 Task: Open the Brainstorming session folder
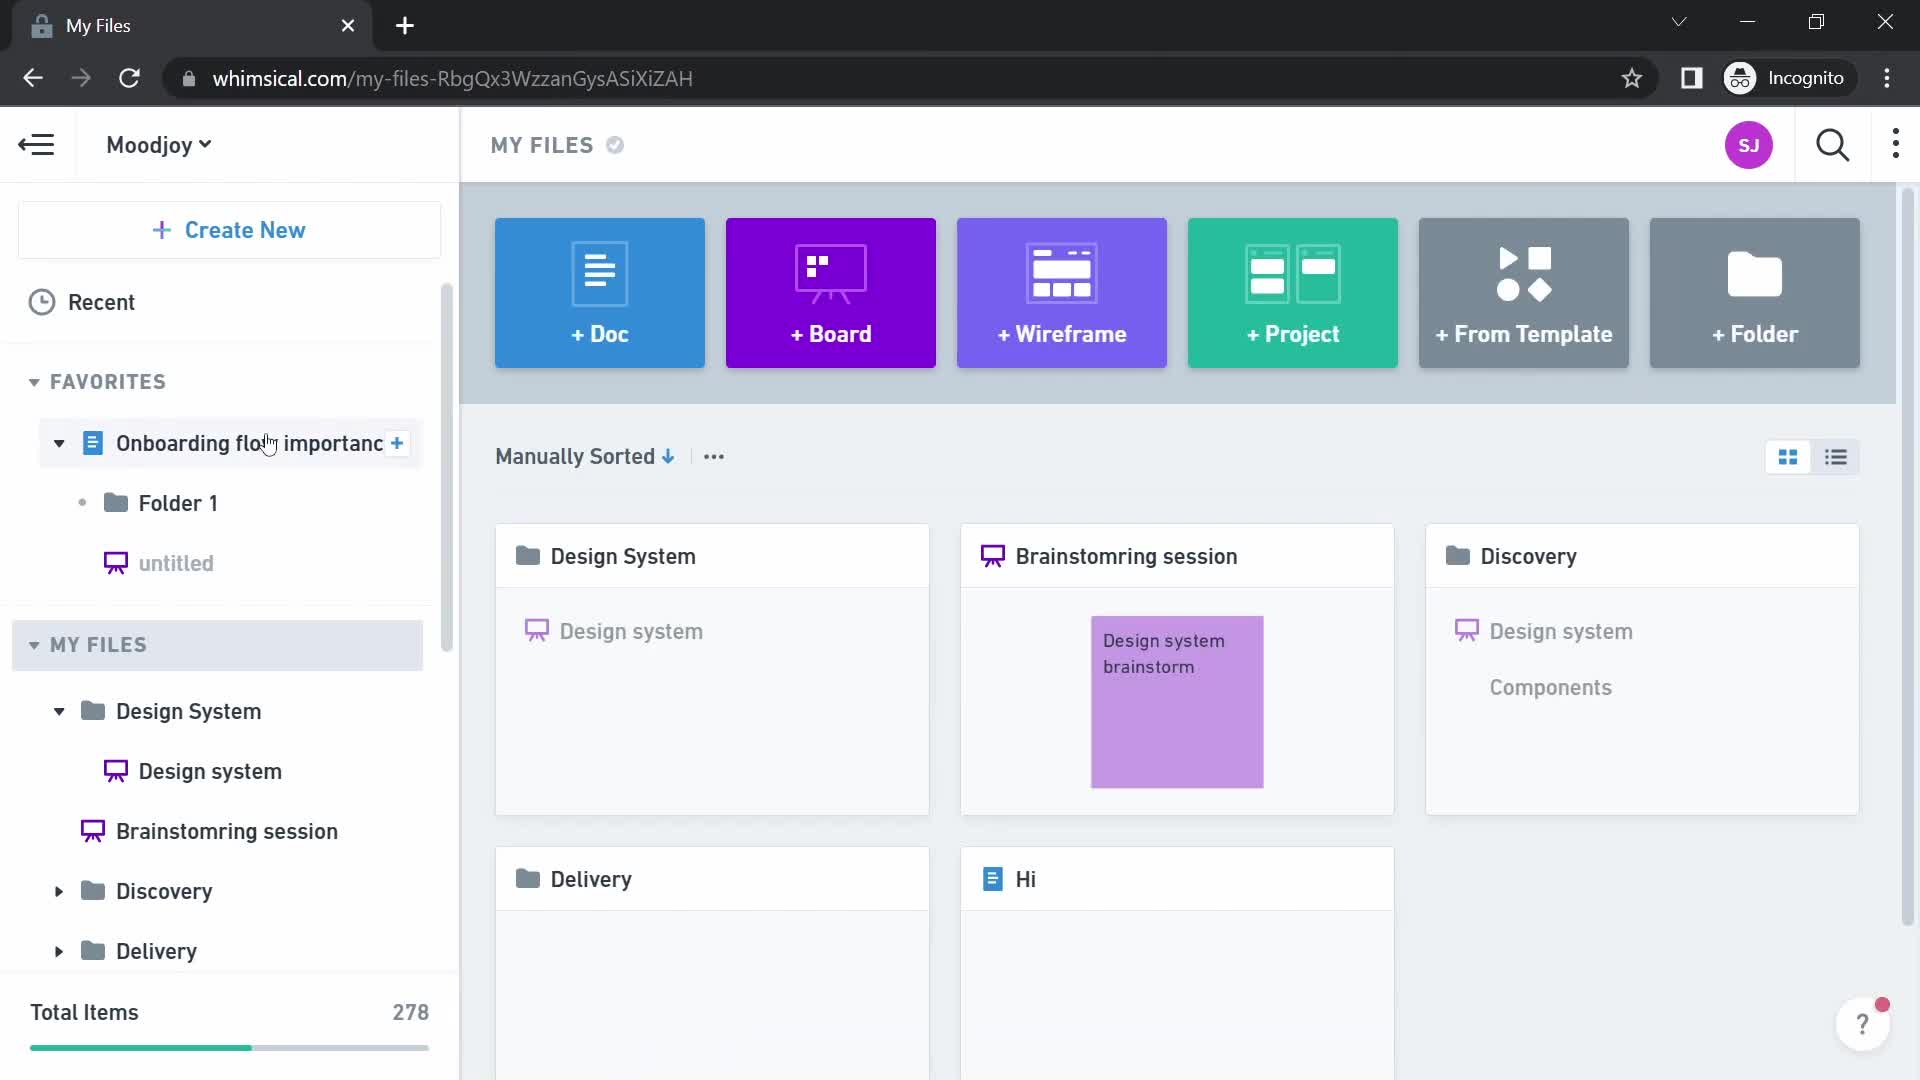(x=1127, y=555)
